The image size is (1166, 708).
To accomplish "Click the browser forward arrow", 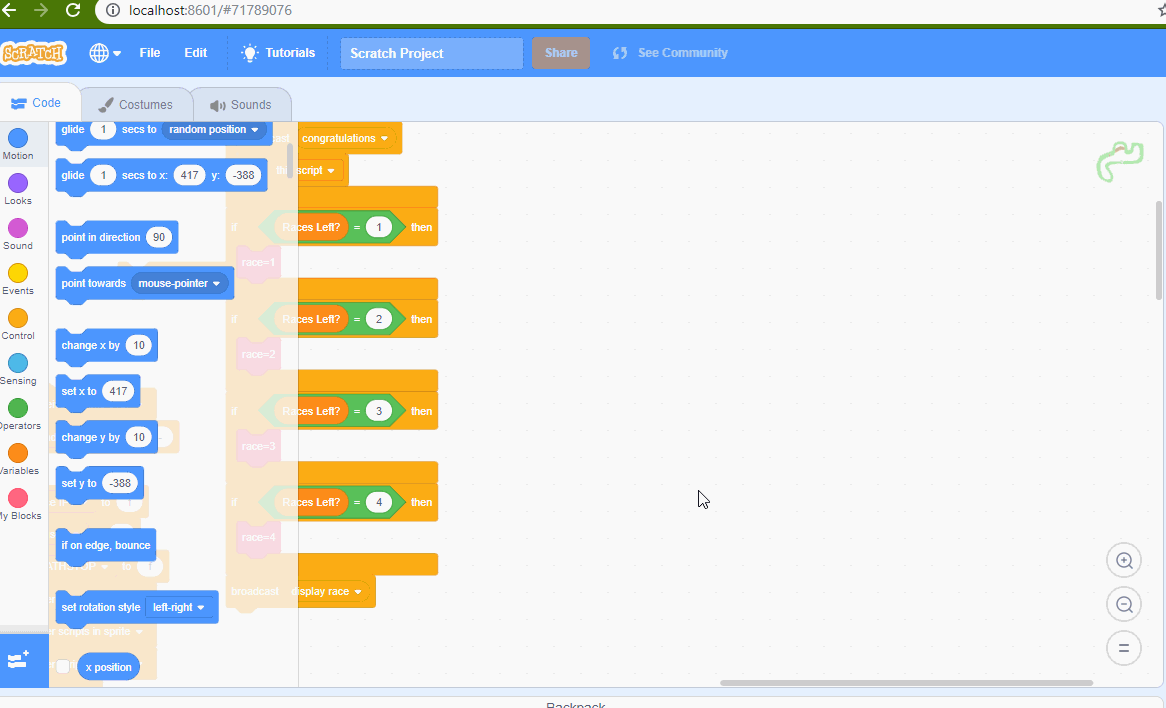I will point(41,10).
